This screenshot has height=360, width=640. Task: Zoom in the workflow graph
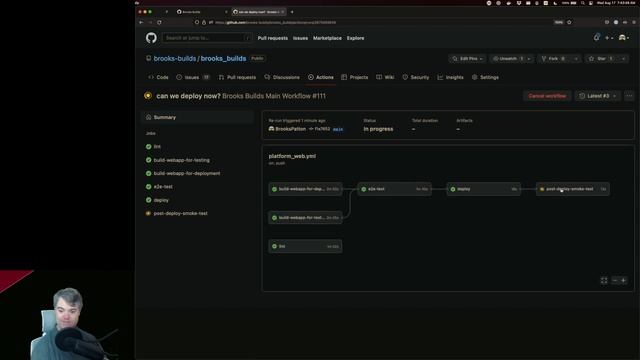point(623,280)
